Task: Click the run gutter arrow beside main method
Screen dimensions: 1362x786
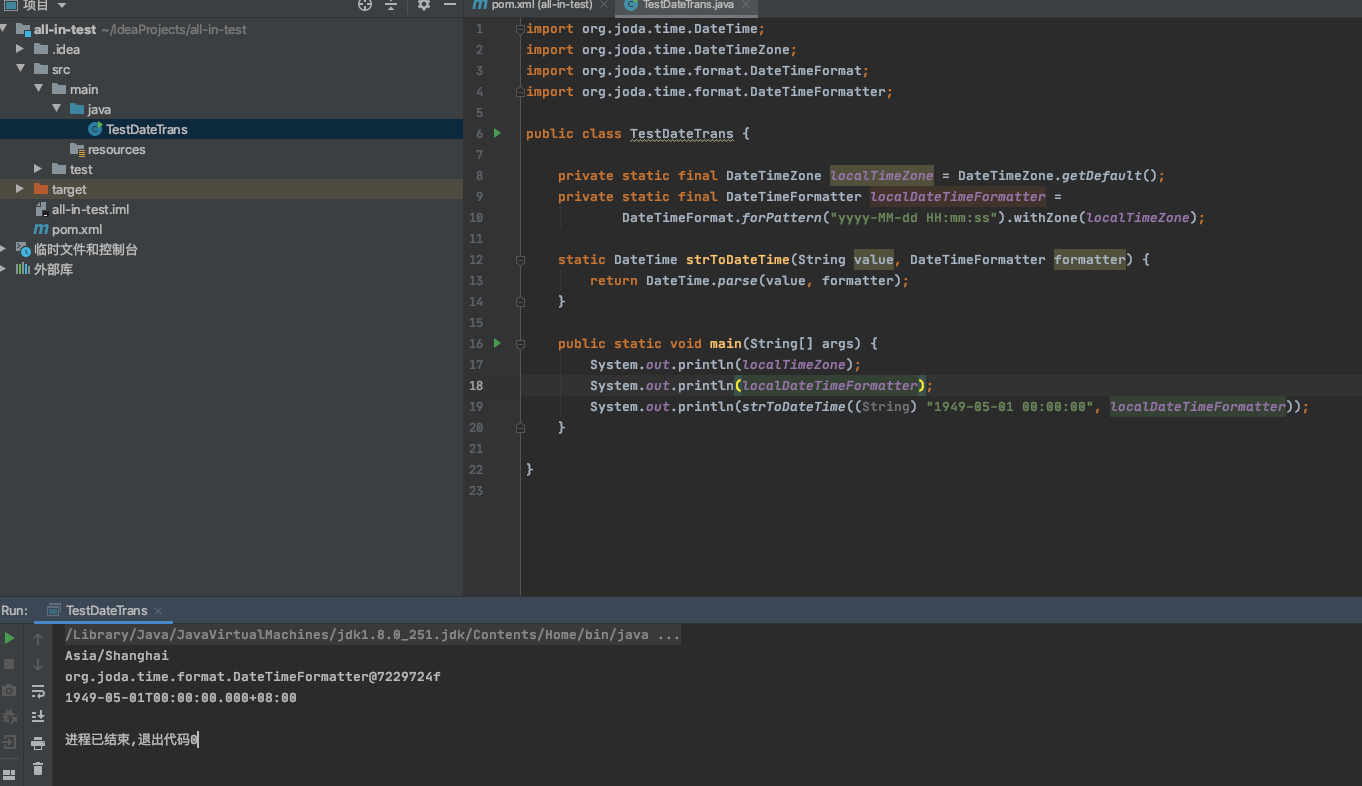Action: 497,343
